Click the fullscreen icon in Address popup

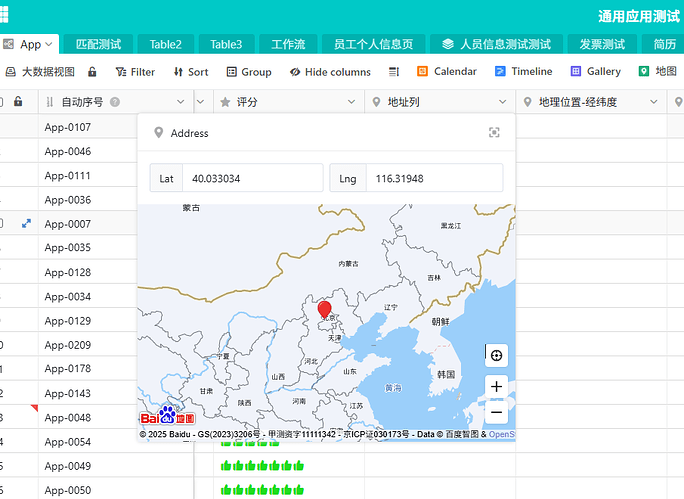494,133
